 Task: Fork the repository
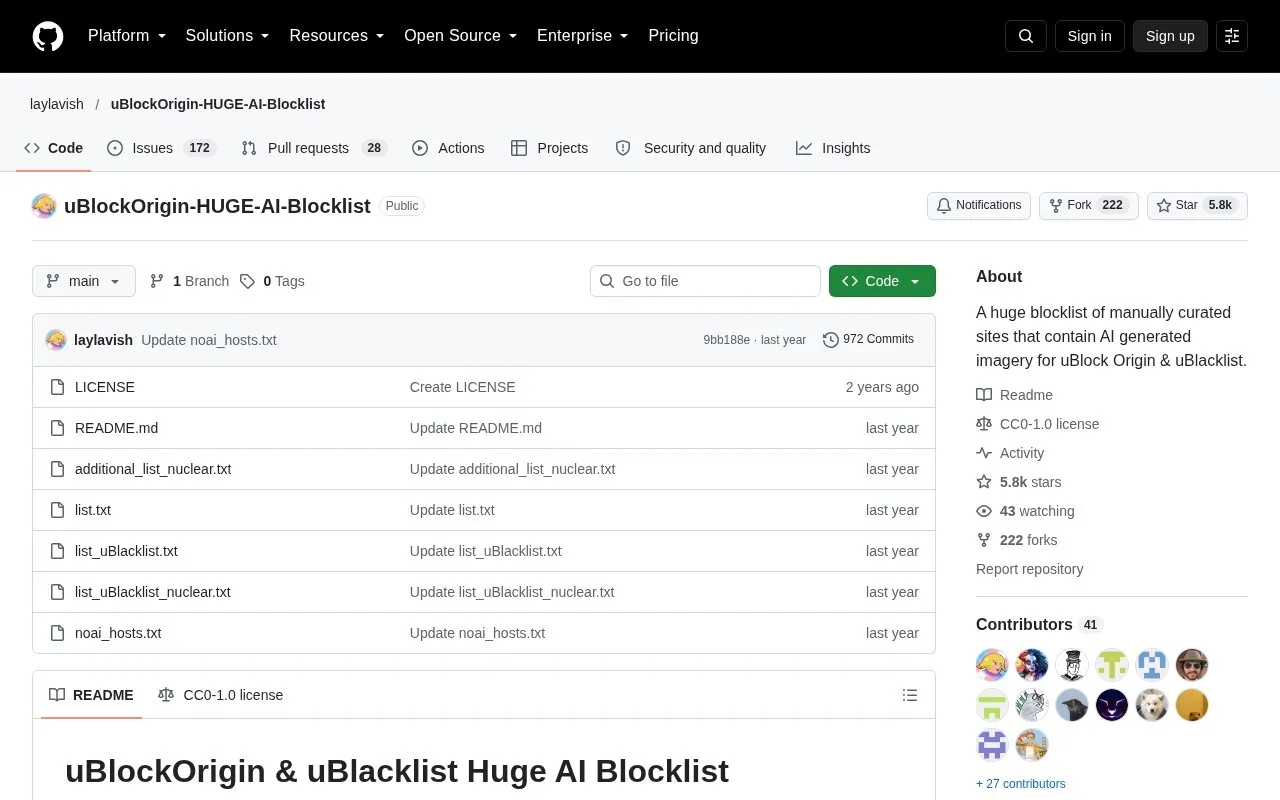(x=1088, y=205)
